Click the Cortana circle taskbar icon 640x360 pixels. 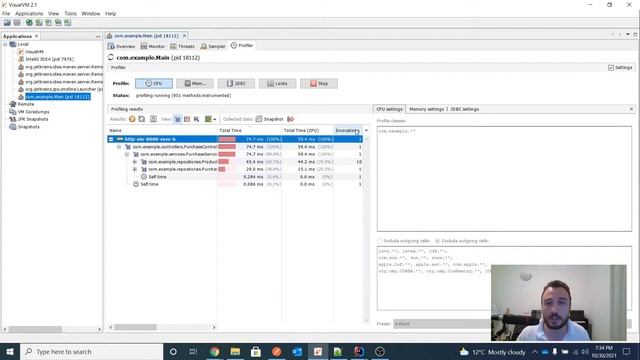tap(173, 351)
